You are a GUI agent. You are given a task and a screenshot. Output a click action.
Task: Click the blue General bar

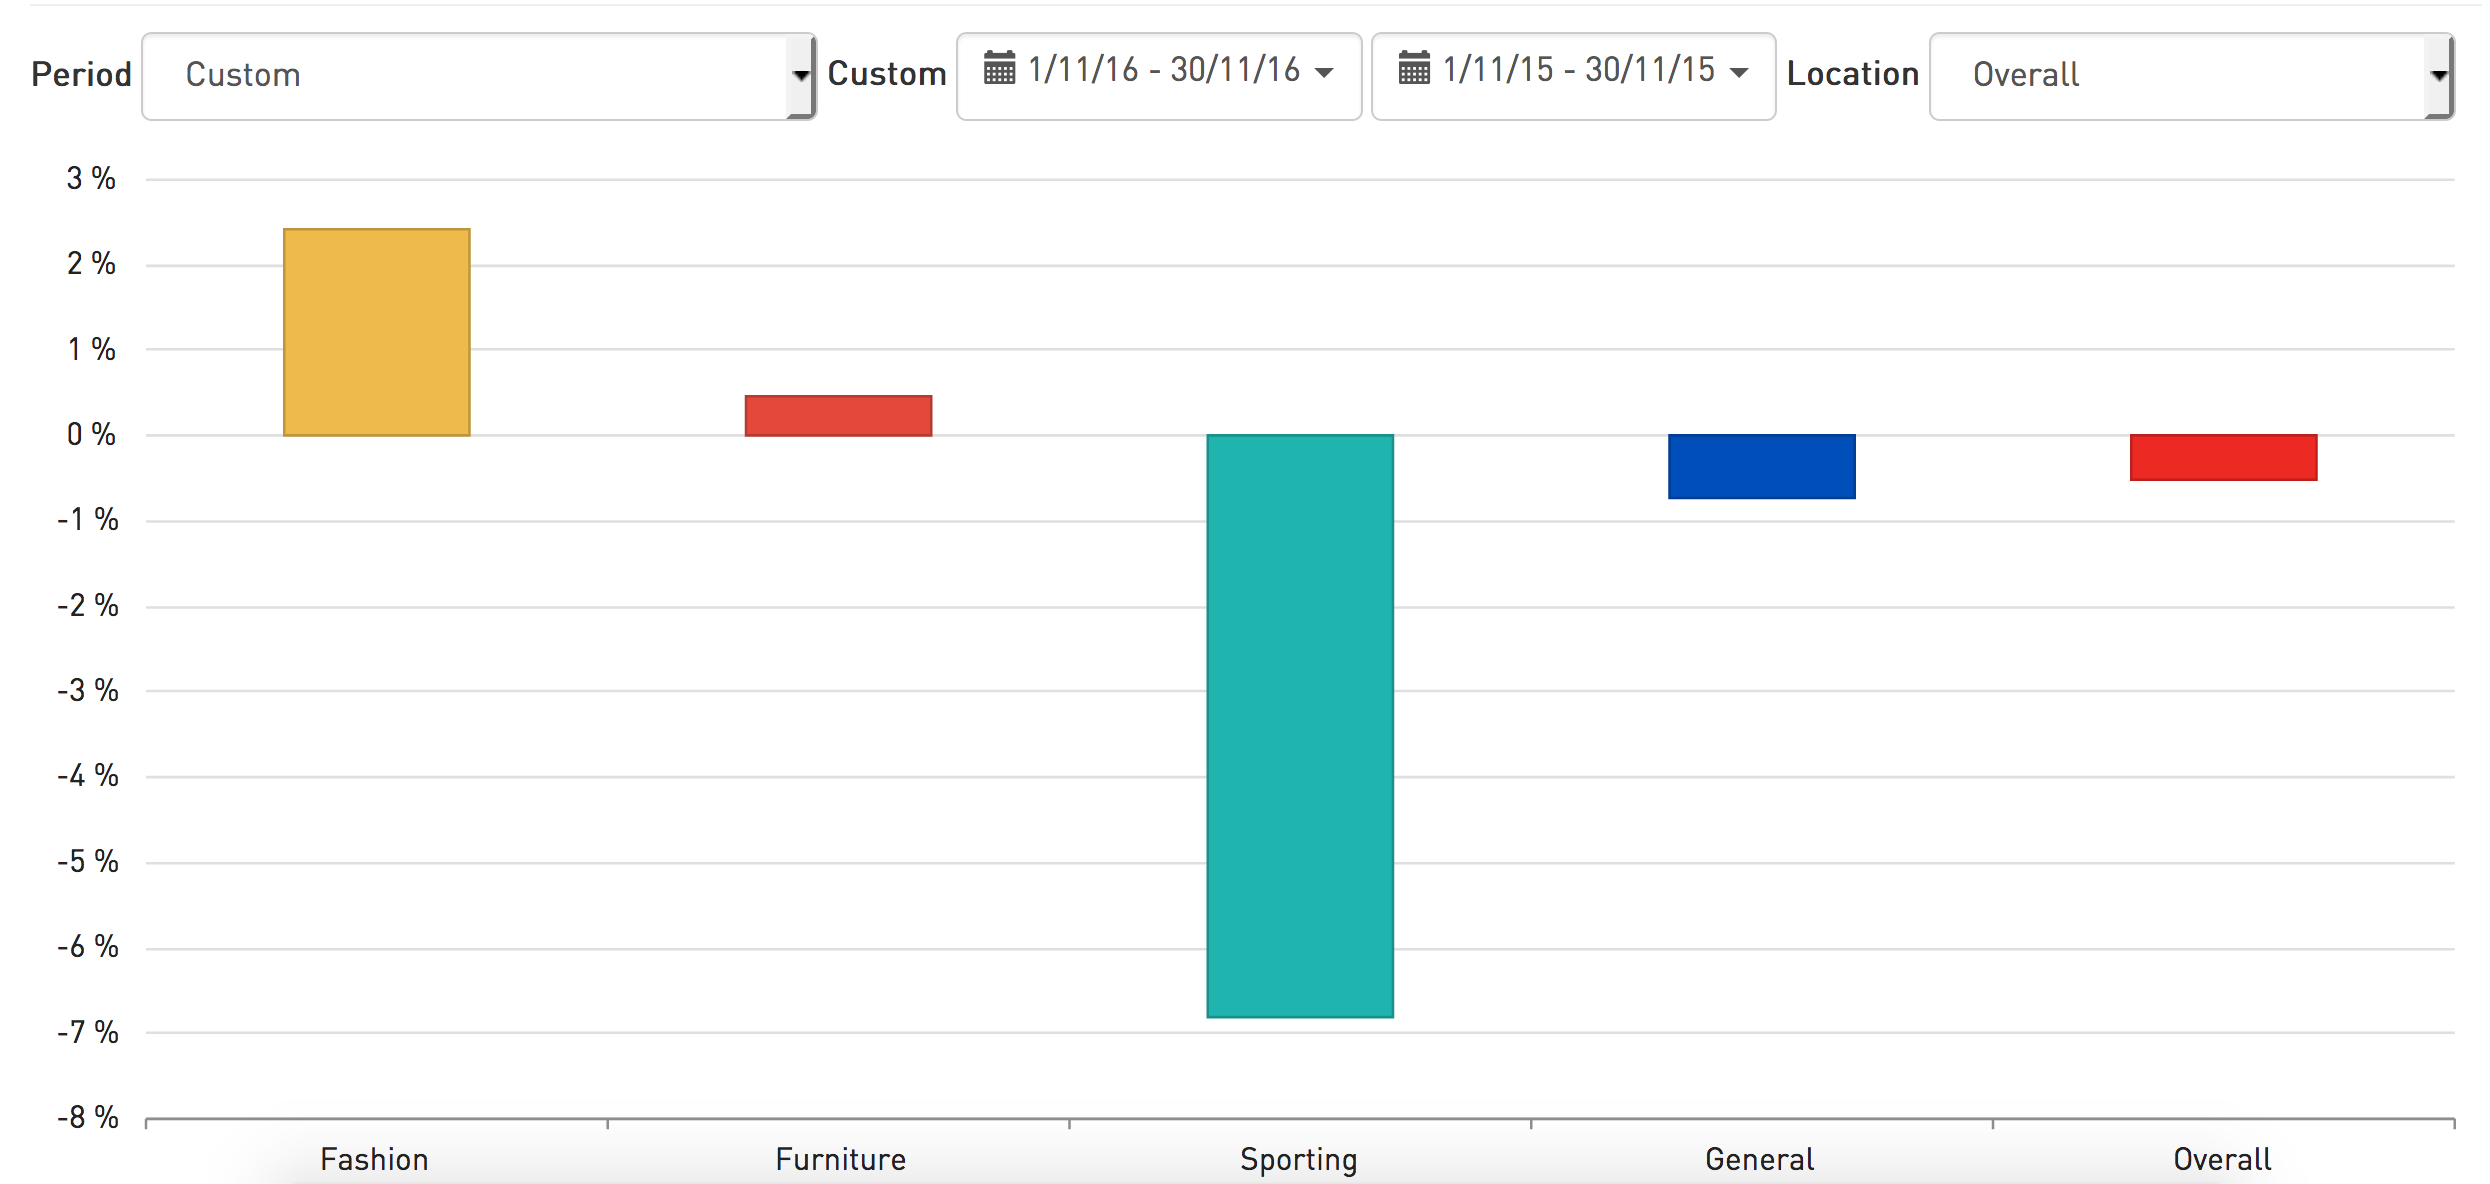tap(1761, 466)
